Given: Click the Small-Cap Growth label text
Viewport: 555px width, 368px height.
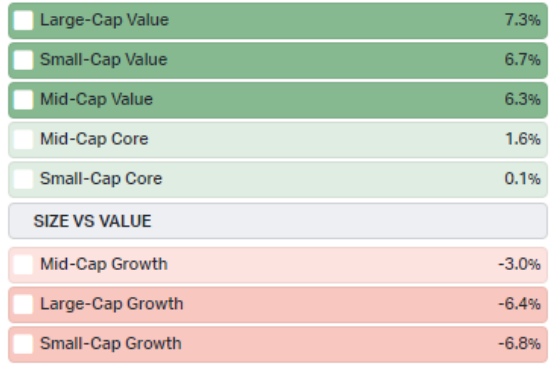Looking at the screenshot, I should (111, 343).
